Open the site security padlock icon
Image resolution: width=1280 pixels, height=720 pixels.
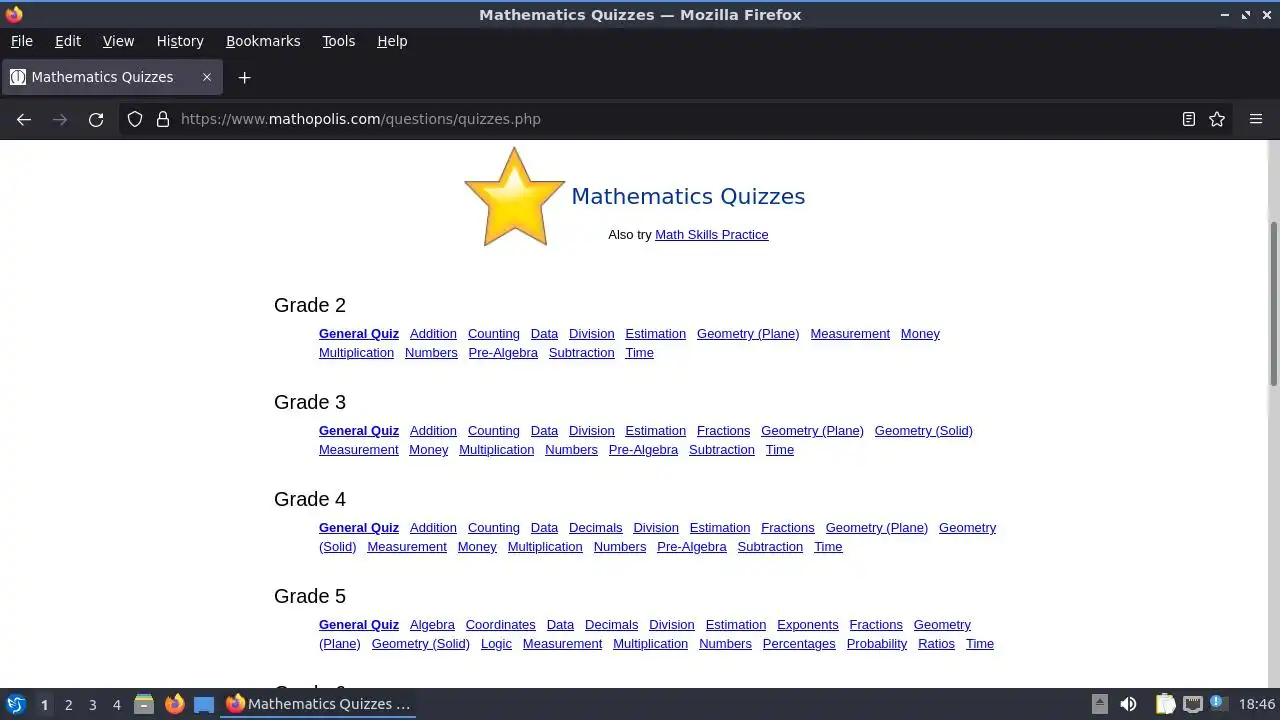[163, 119]
